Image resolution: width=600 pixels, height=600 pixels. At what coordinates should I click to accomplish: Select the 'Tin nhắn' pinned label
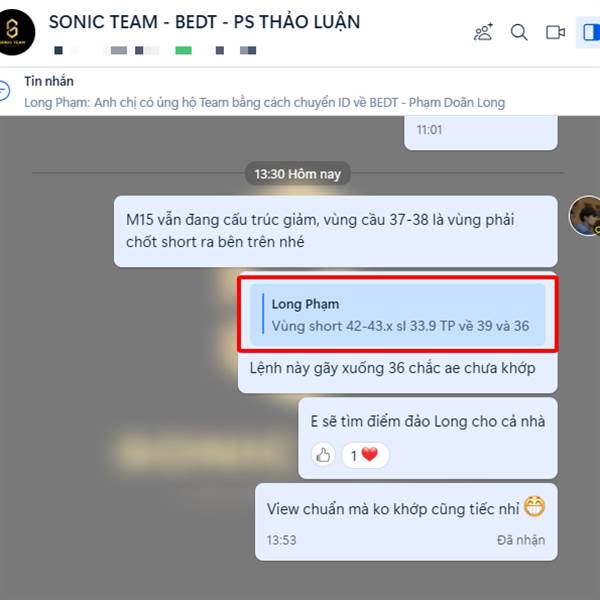click(49, 81)
